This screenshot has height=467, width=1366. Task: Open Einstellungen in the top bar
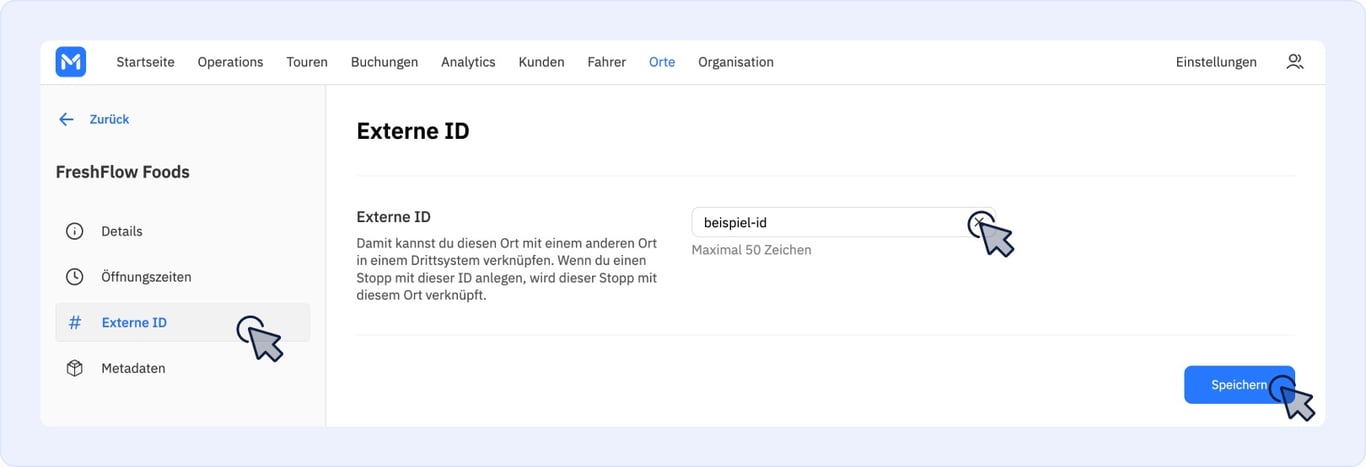point(1216,62)
